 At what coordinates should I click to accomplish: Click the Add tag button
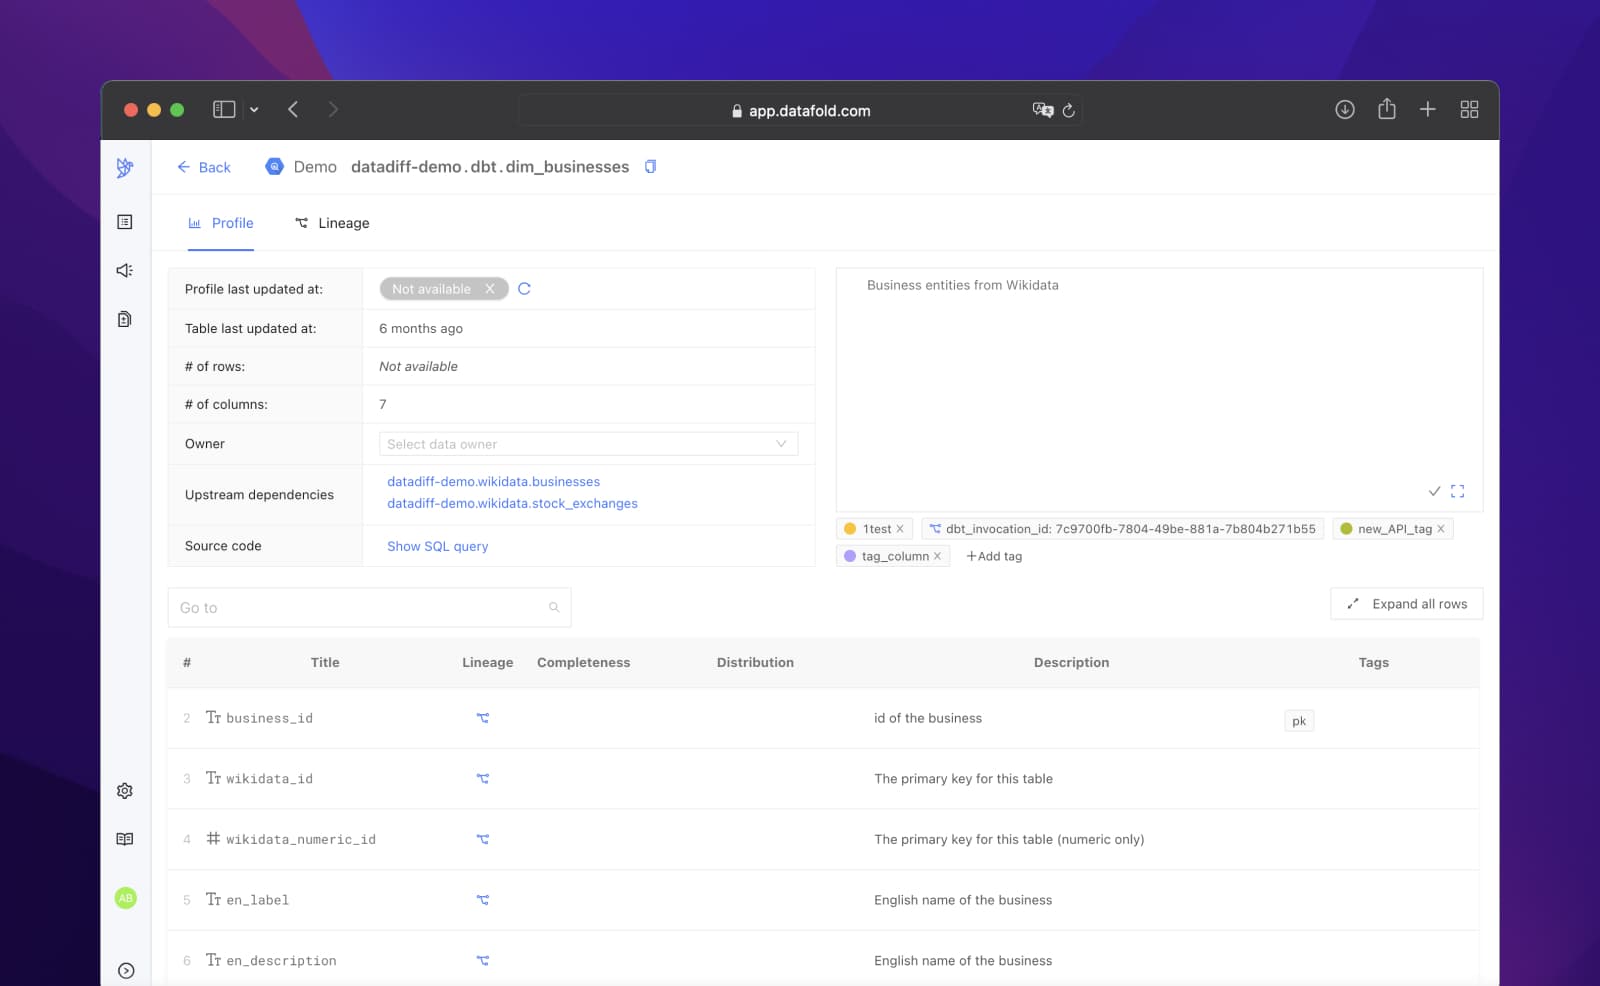[x=994, y=556]
